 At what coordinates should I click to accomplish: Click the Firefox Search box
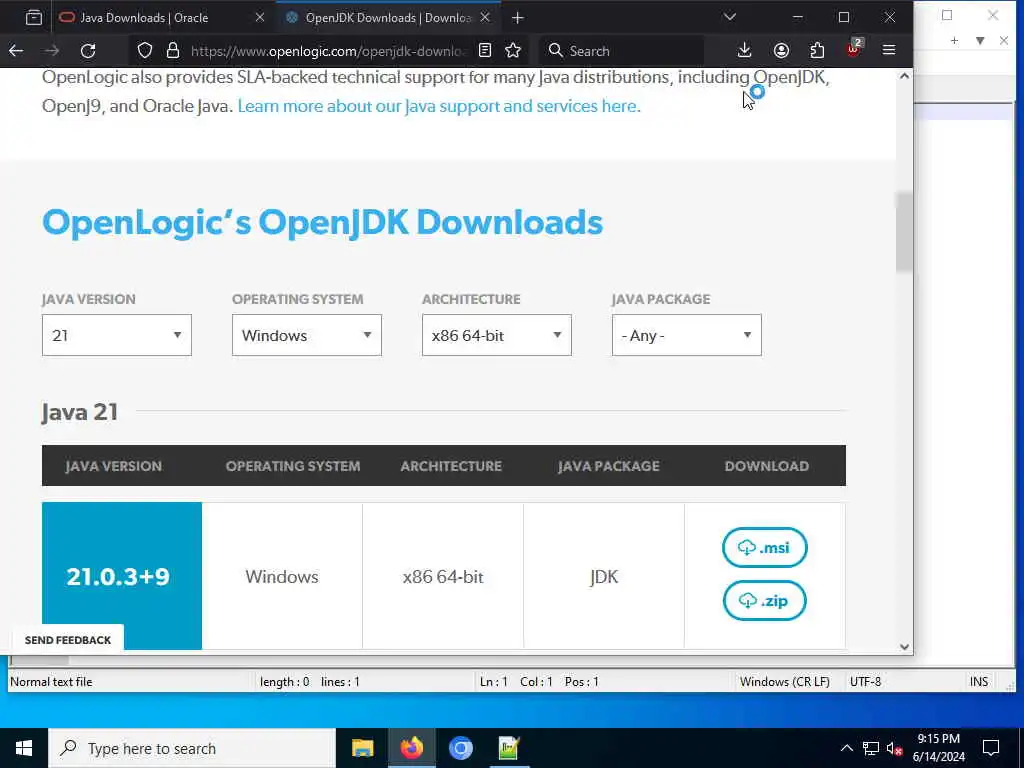point(622,51)
